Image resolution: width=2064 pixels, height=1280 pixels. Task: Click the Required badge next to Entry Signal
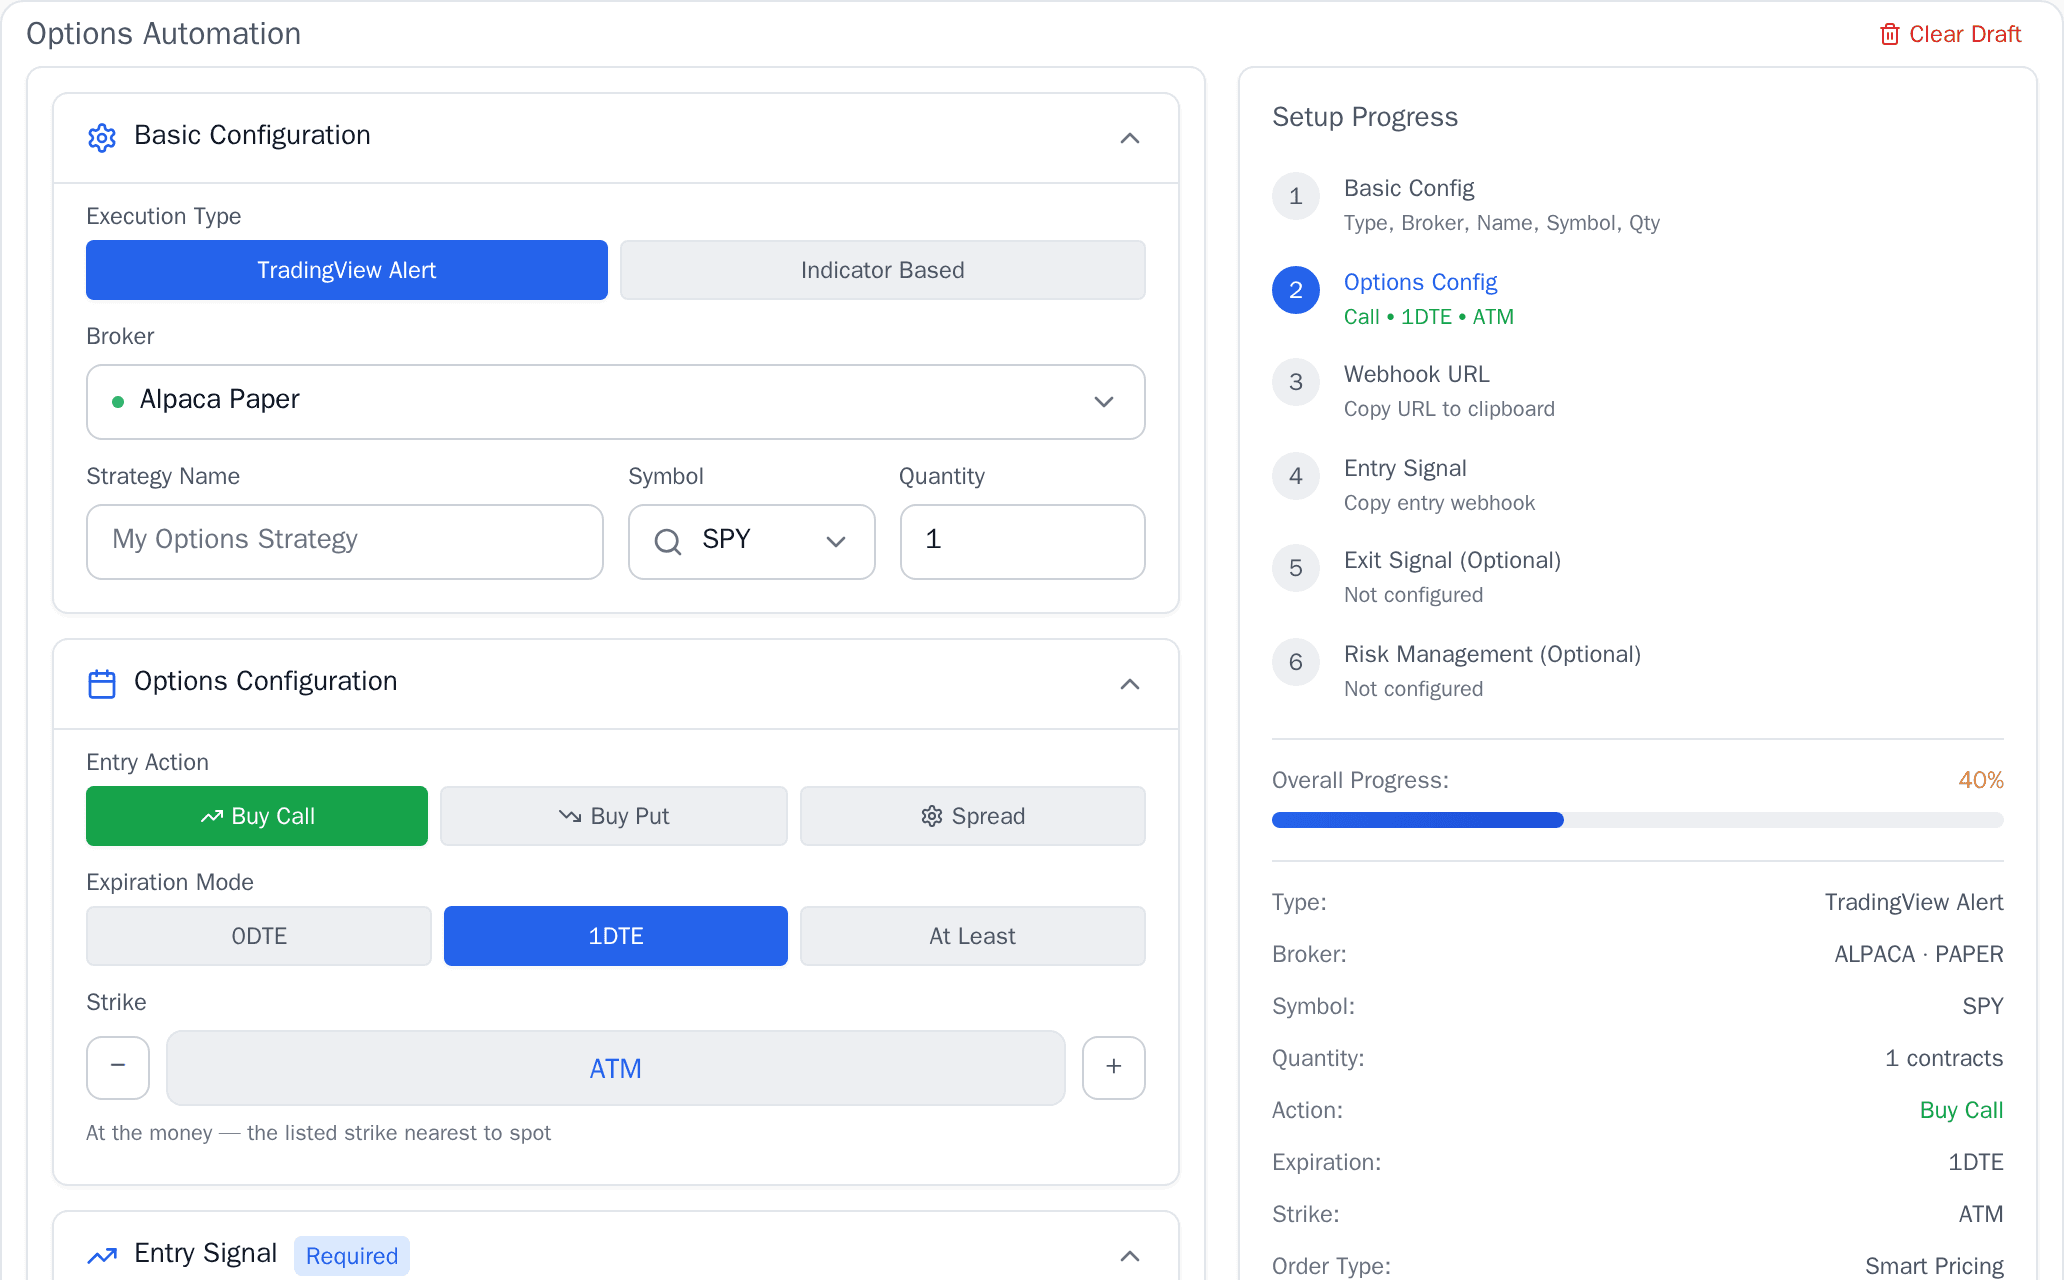click(352, 1256)
